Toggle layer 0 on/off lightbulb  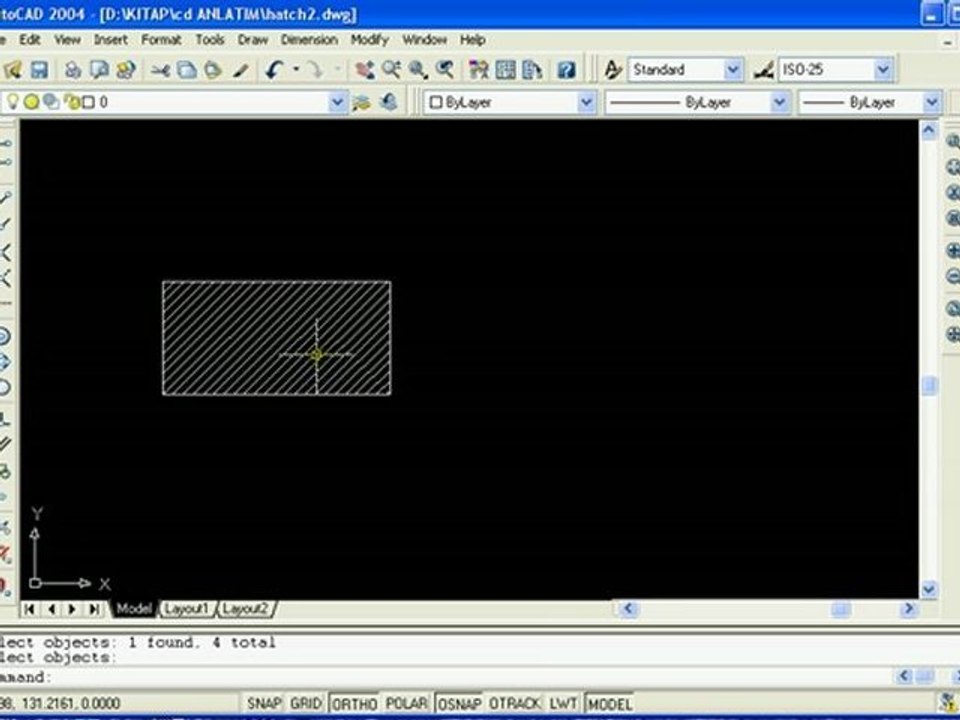[13, 102]
